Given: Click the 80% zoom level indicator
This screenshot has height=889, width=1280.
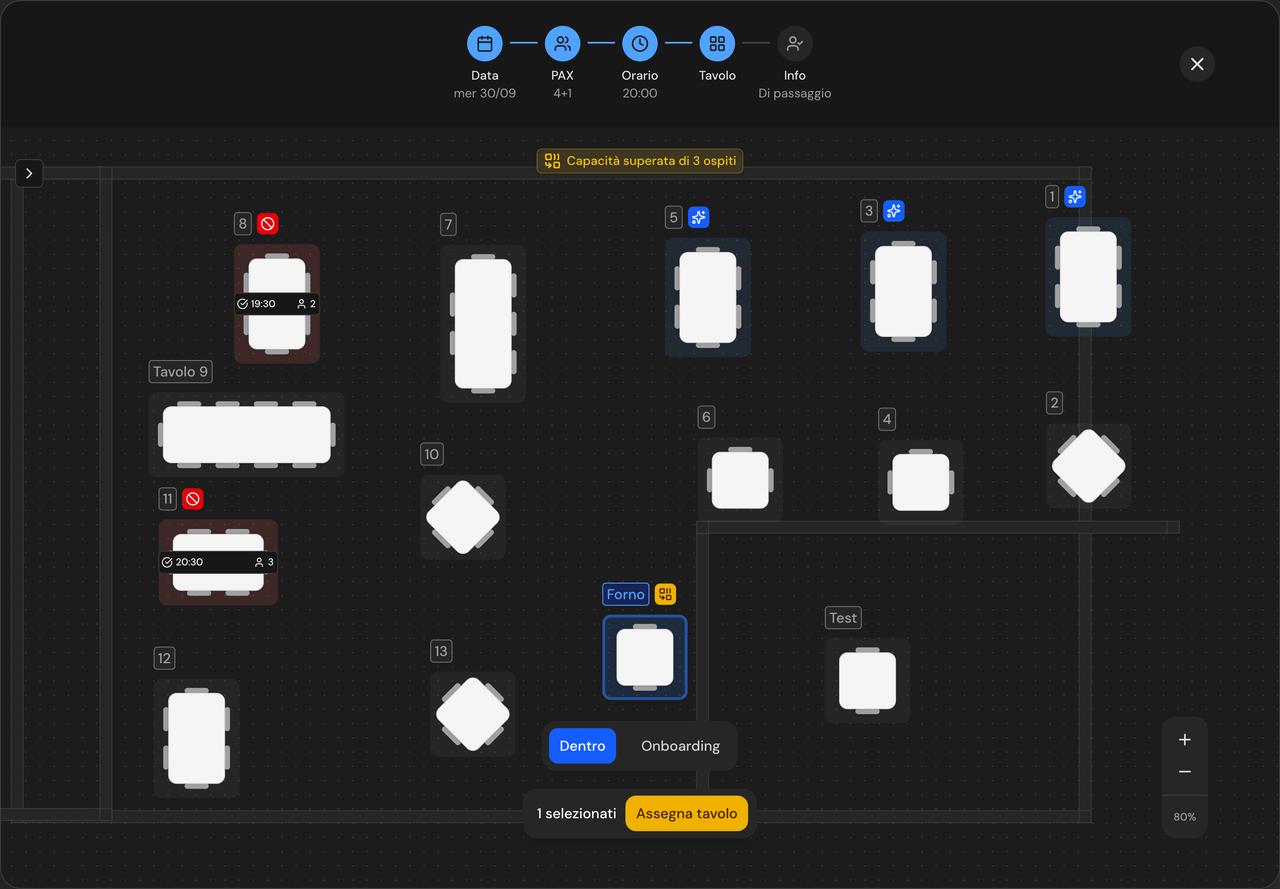Looking at the screenshot, I should tap(1185, 817).
